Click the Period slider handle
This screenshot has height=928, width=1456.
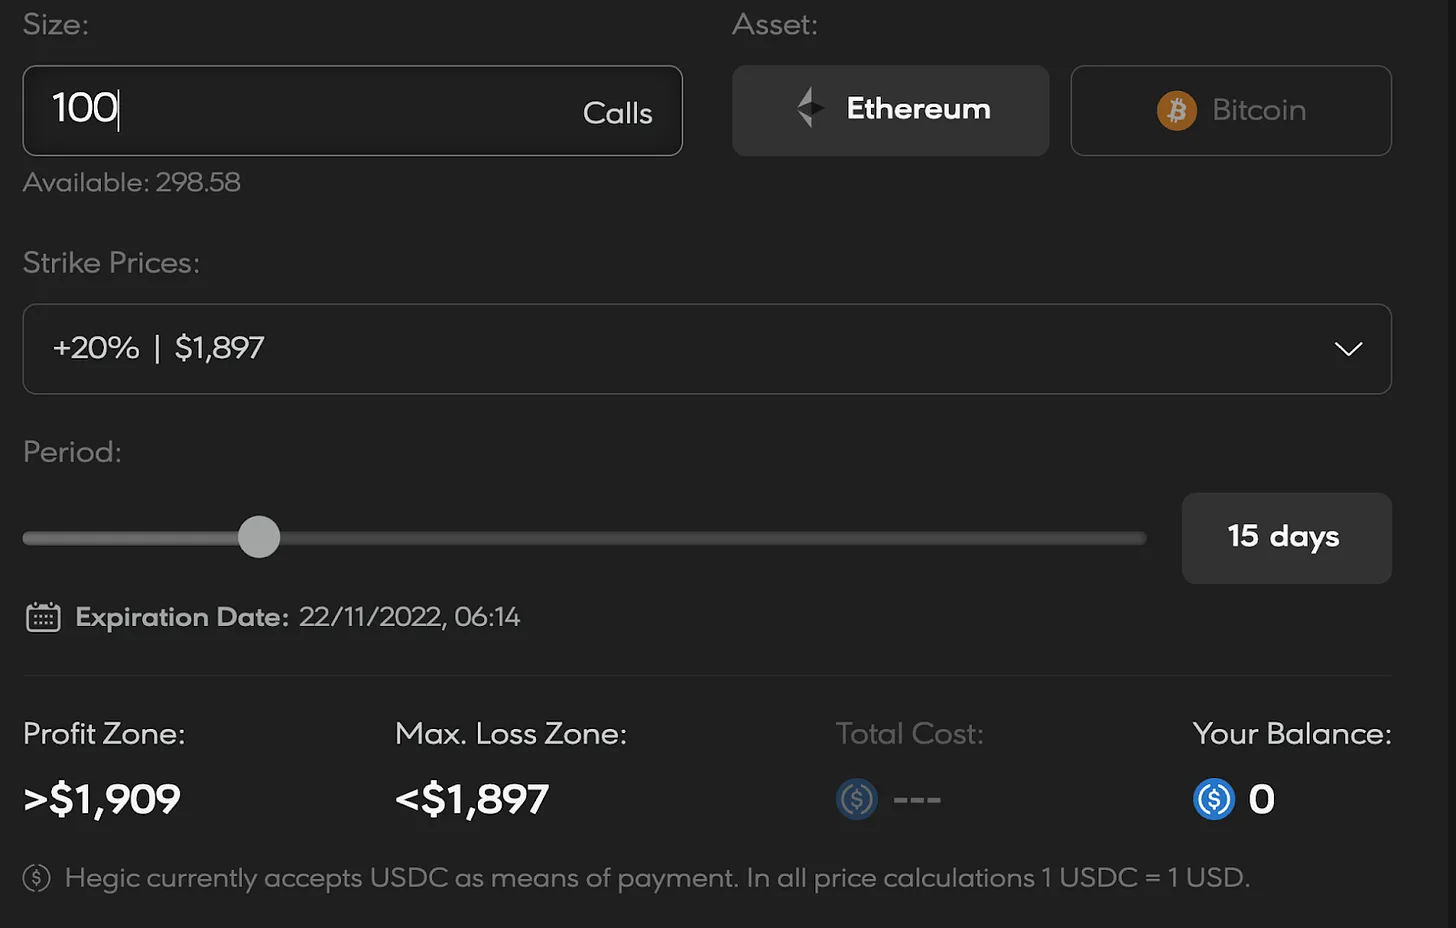259,537
